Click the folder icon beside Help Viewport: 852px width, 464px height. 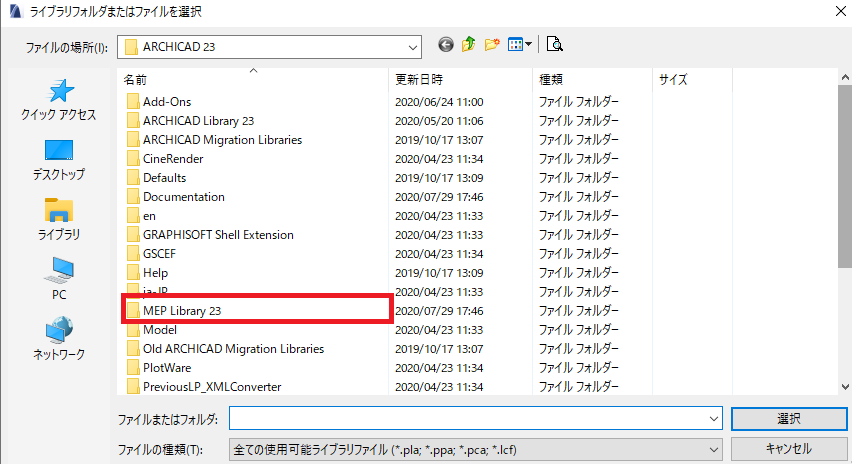pyautogui.click(x=133, y=273)
